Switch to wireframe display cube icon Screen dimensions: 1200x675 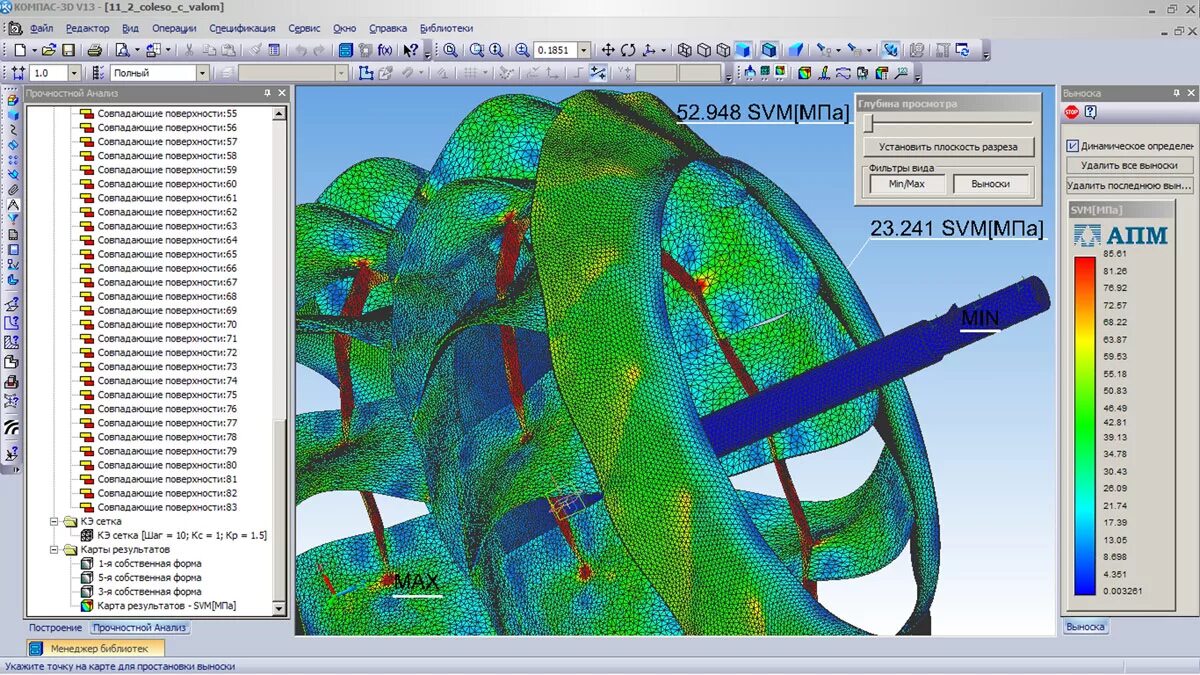point(685,50)
